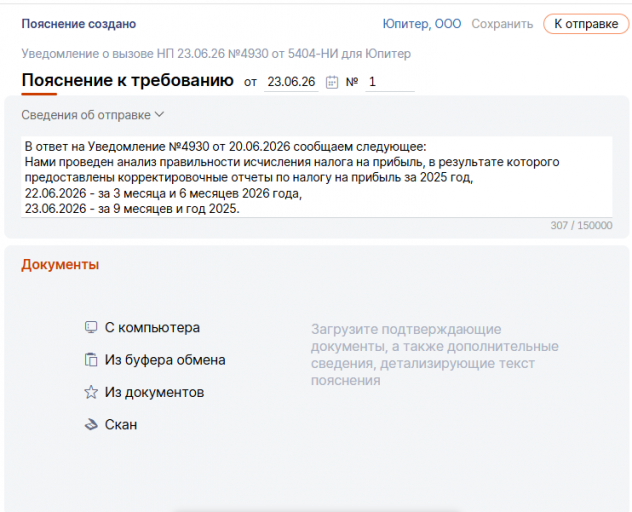The image size is (632, 512).
Task: Upload file С компьютера
Action: (152, 327)
